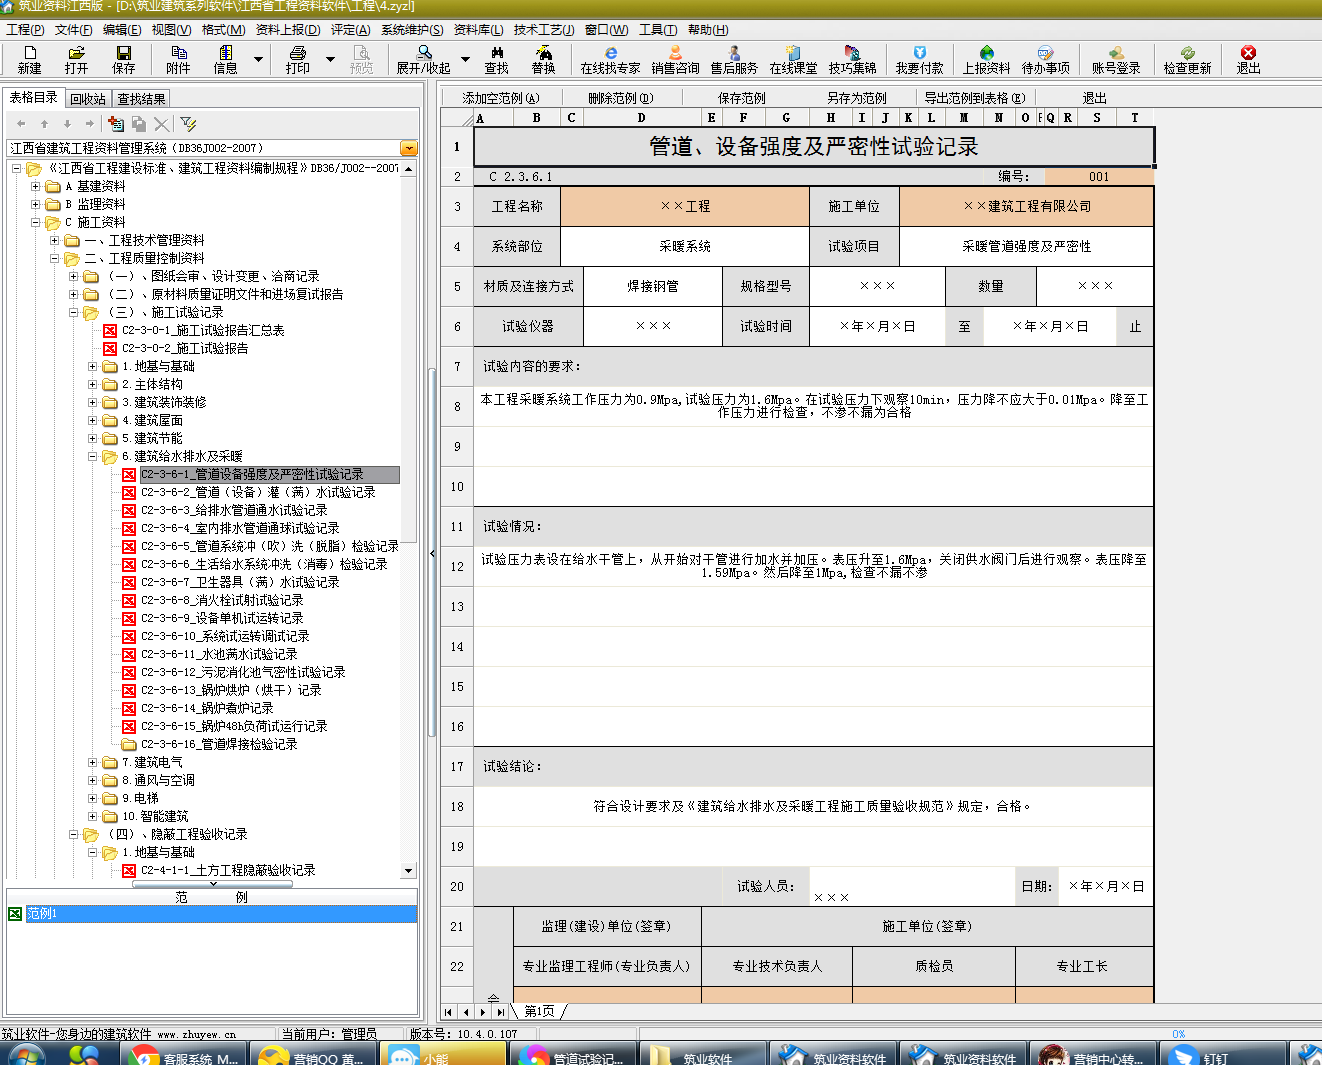This screenshot has width=1322, height=1065.
Task: Click the 退出 button above the sheet
Action: pyautogui.click(x=1094, y=98)
